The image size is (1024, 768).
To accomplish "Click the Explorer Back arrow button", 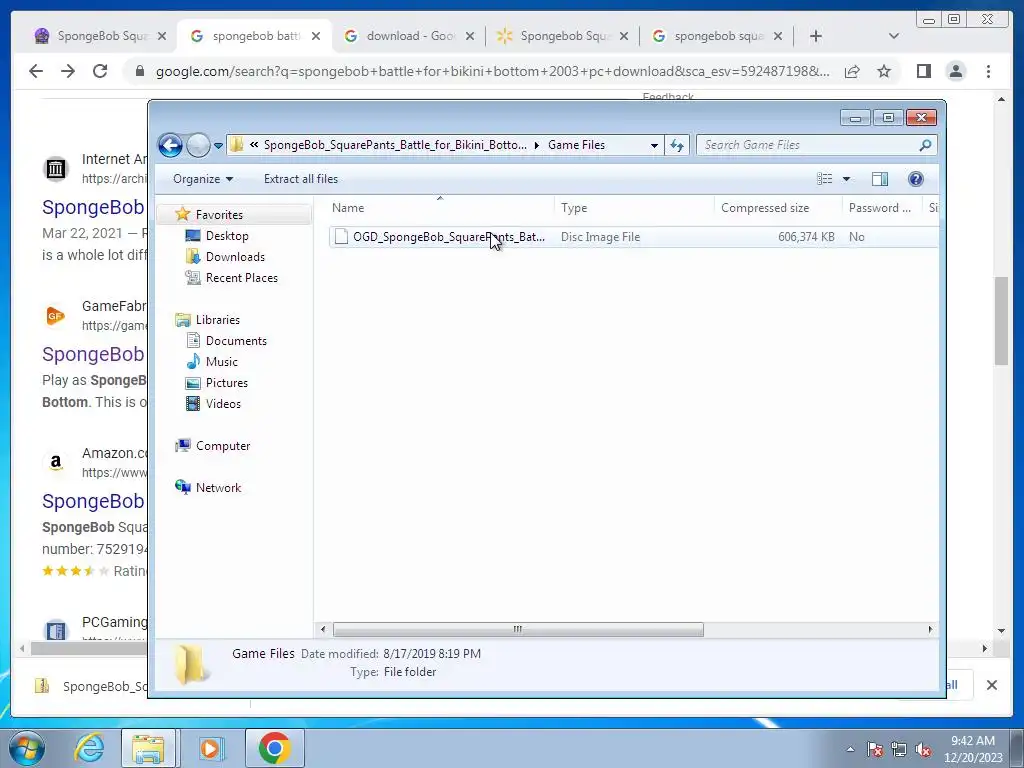I will 170,145.
